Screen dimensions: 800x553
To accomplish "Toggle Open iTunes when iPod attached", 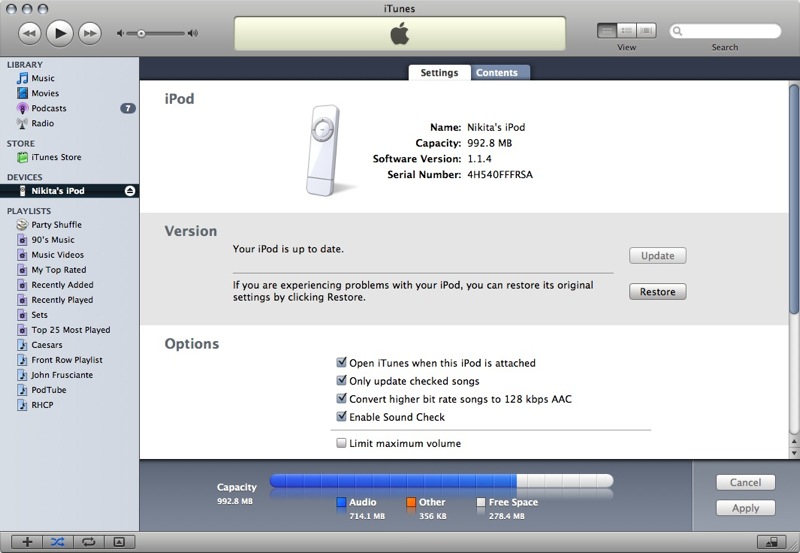I will point(341,363).
